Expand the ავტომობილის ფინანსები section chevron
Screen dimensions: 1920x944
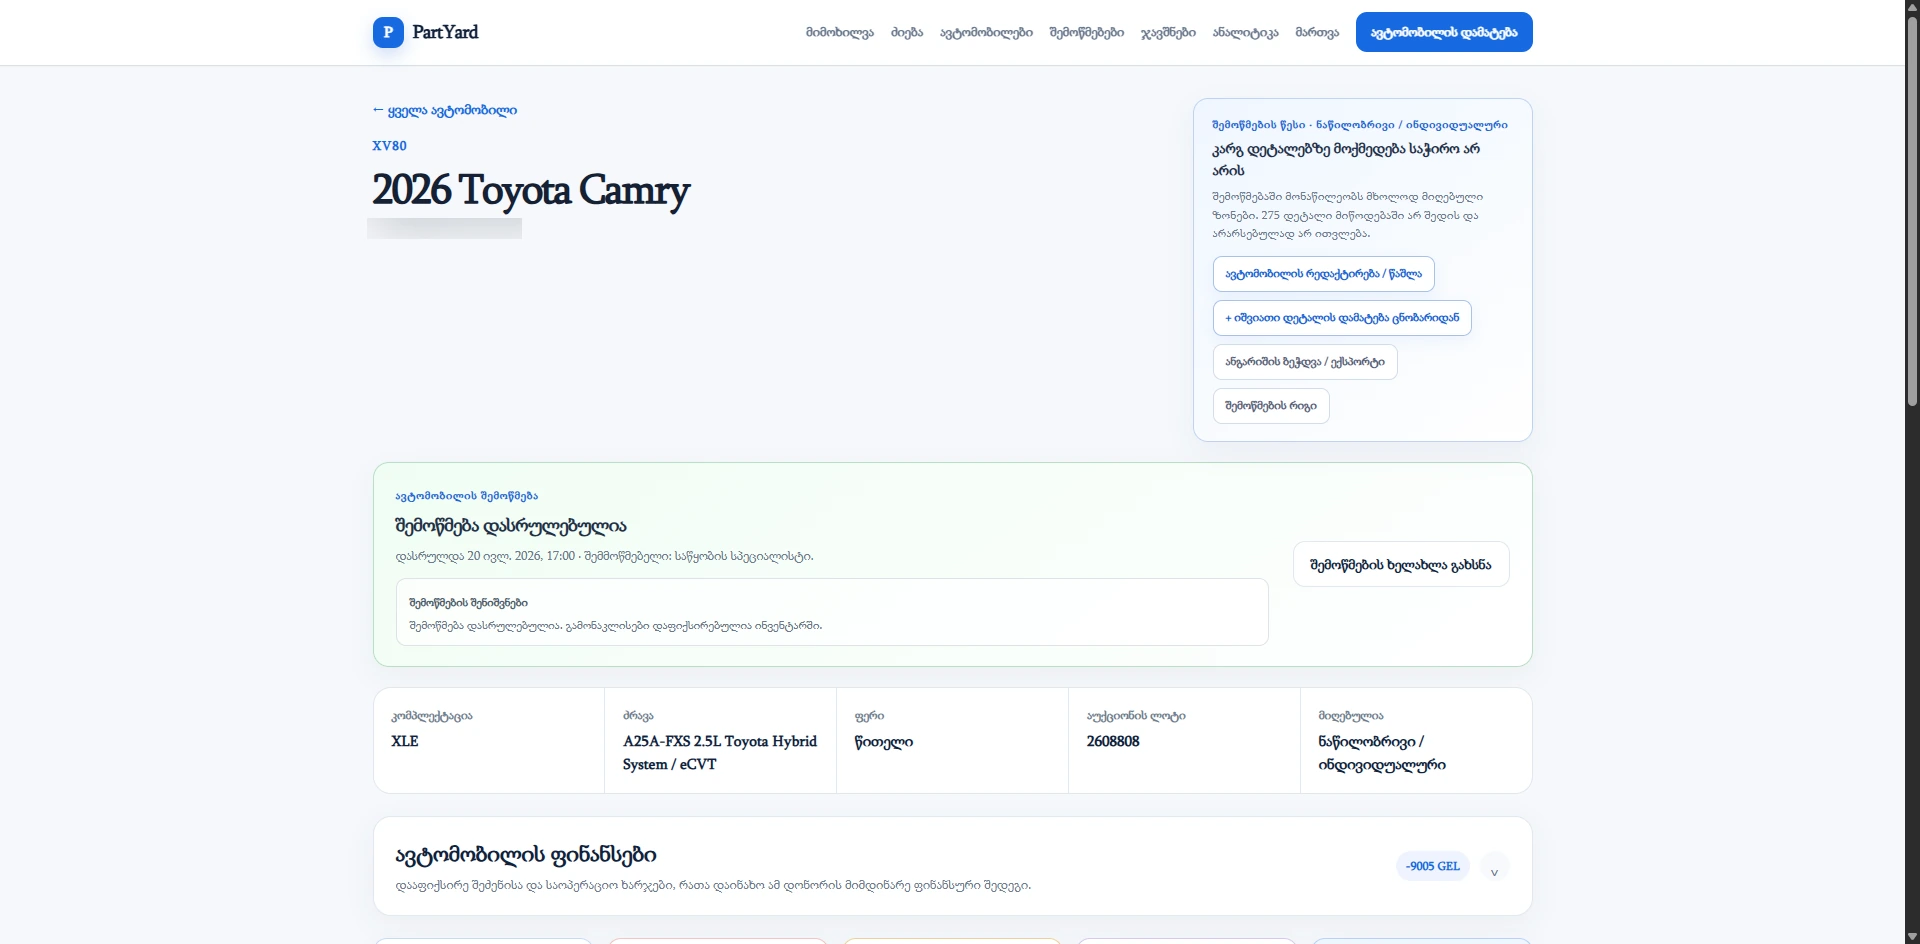coord(1494,867)
